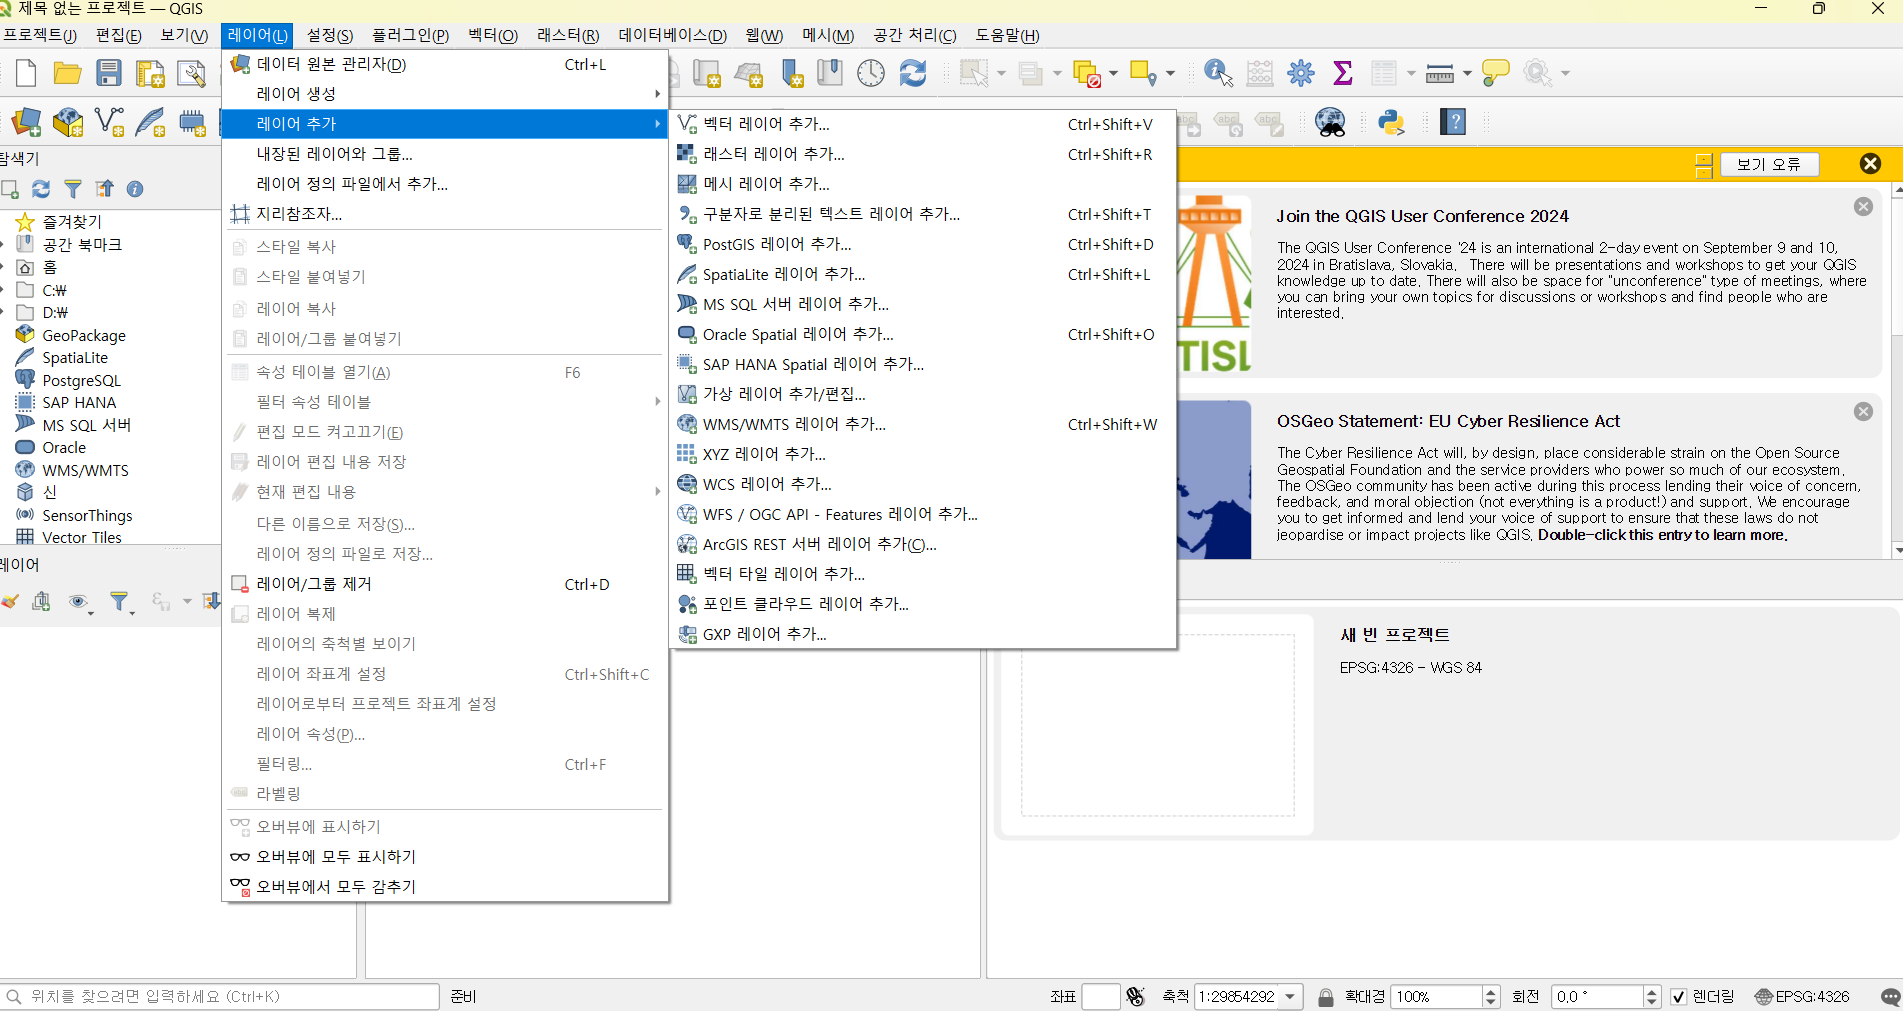Image resolution: width=1903 pixels, height=1011 pixels.
Task: Select WMS/WMTS in Browser tree
Action: coord(85,470)
